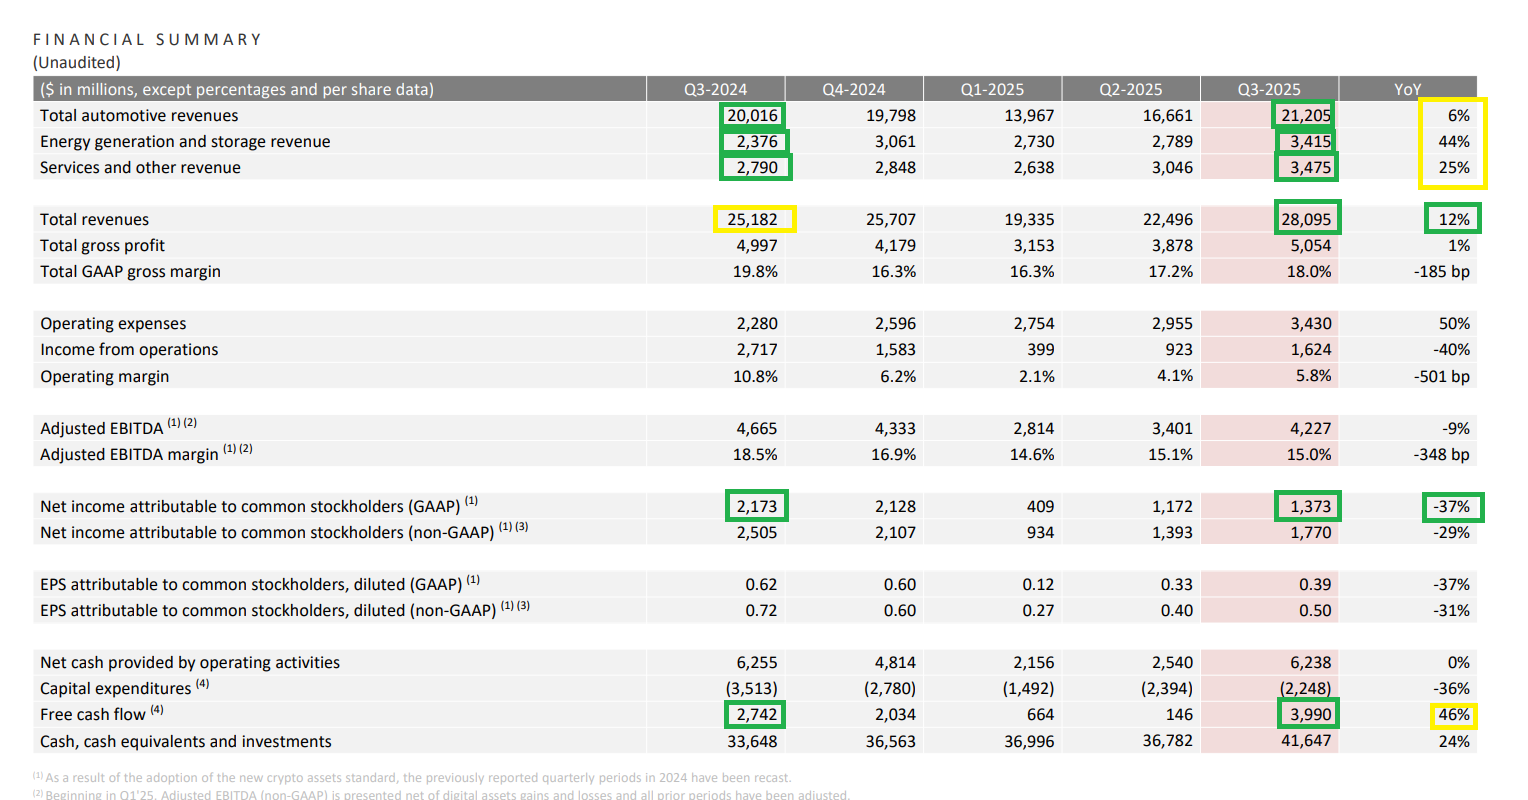Select Q3-2025 total revenues value 28,095
Viewport: 1528px width, 800px height.
(x=1306, y=219)
